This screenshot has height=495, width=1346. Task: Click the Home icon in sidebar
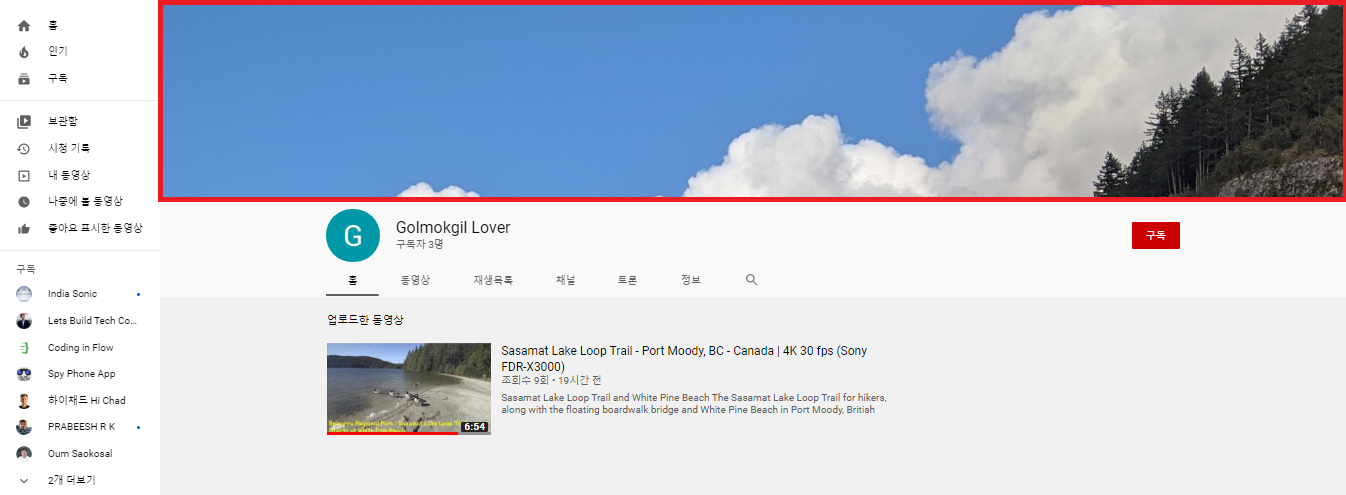tap(24, 26)
